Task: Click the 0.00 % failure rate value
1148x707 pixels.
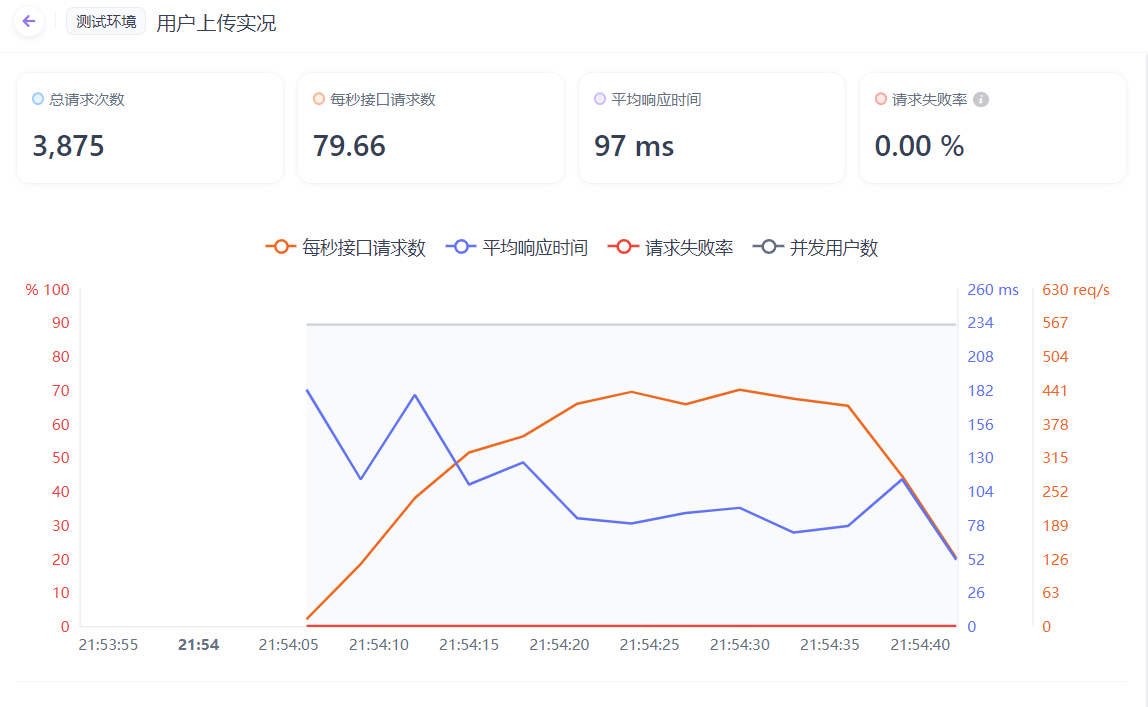Action: [x=919, y=146]
